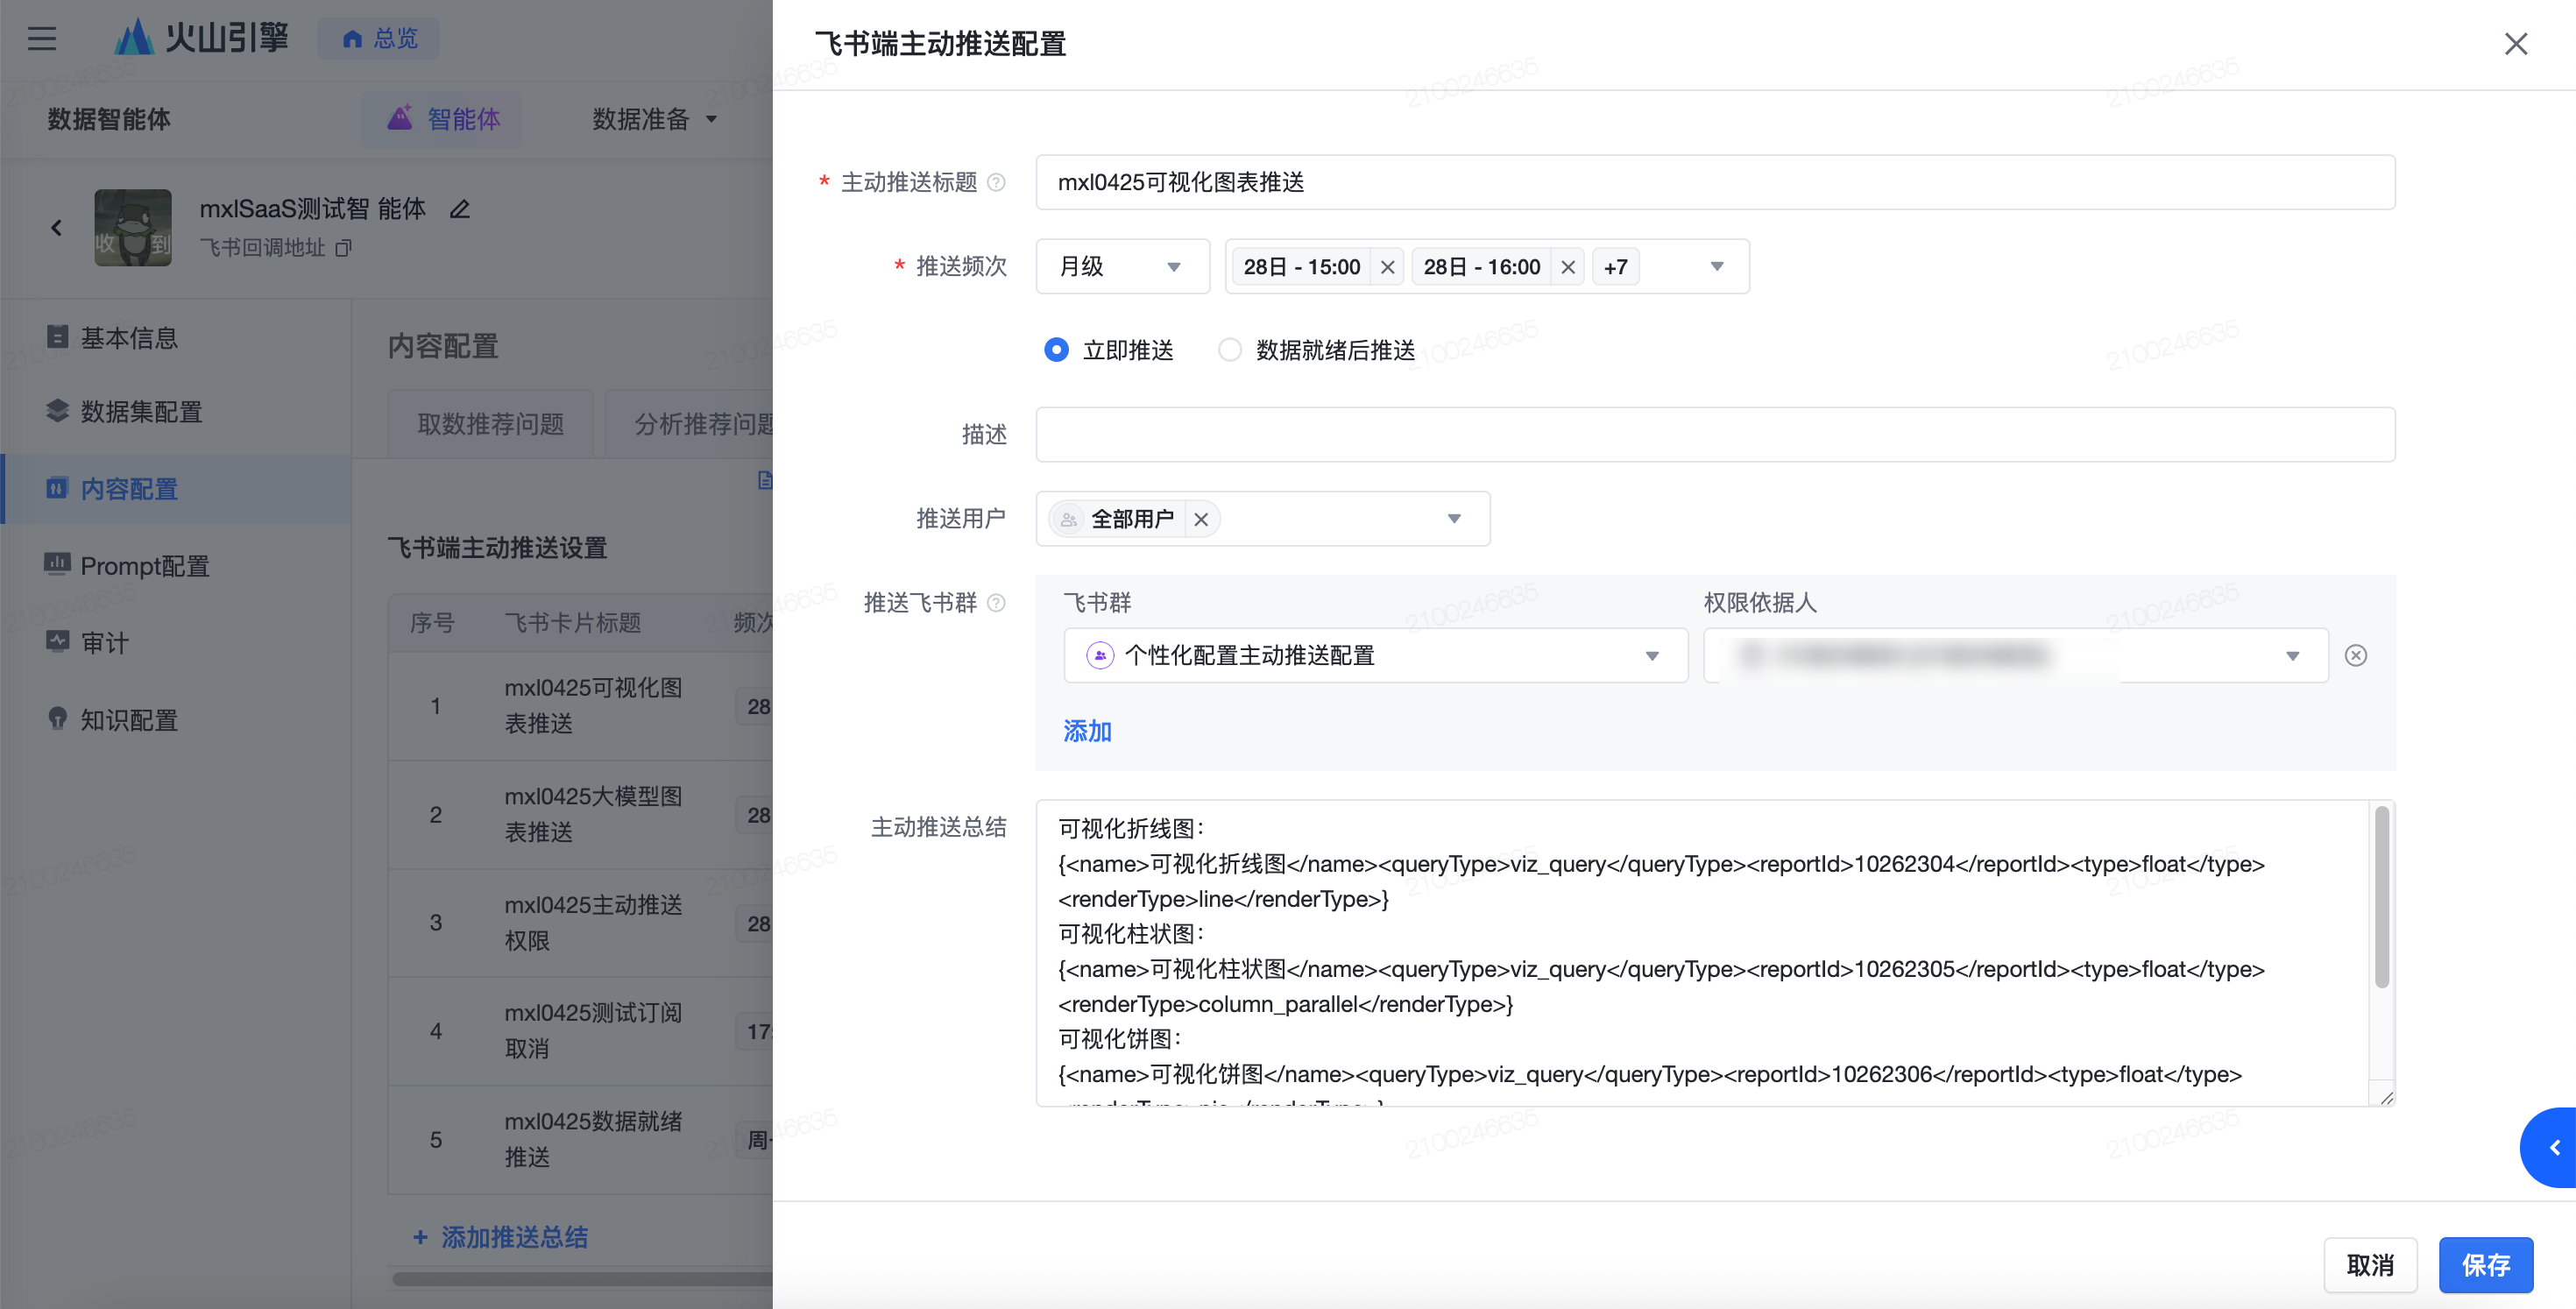Open the 月级 frequency dropdown
This screenshot has width=2576, height=1309.
[x=1121, y=267]
